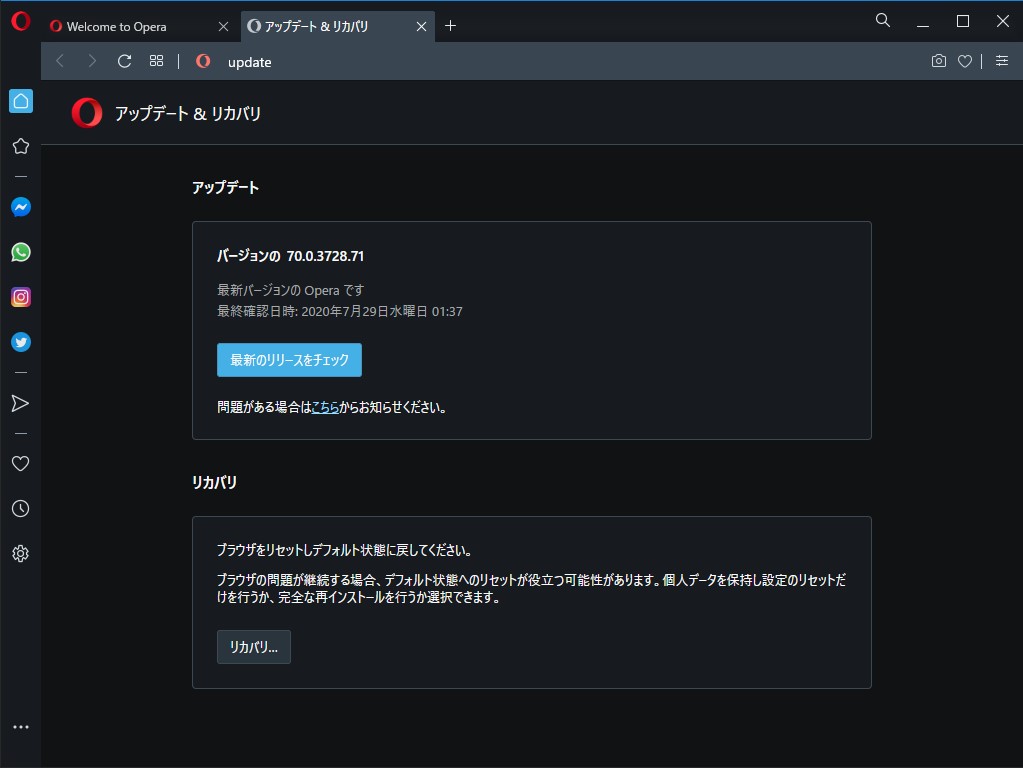The height and width of the screenshot is (768, 1023).
Task: Open My Flow paper plane sidebar icon
Action: coord(20,403)
